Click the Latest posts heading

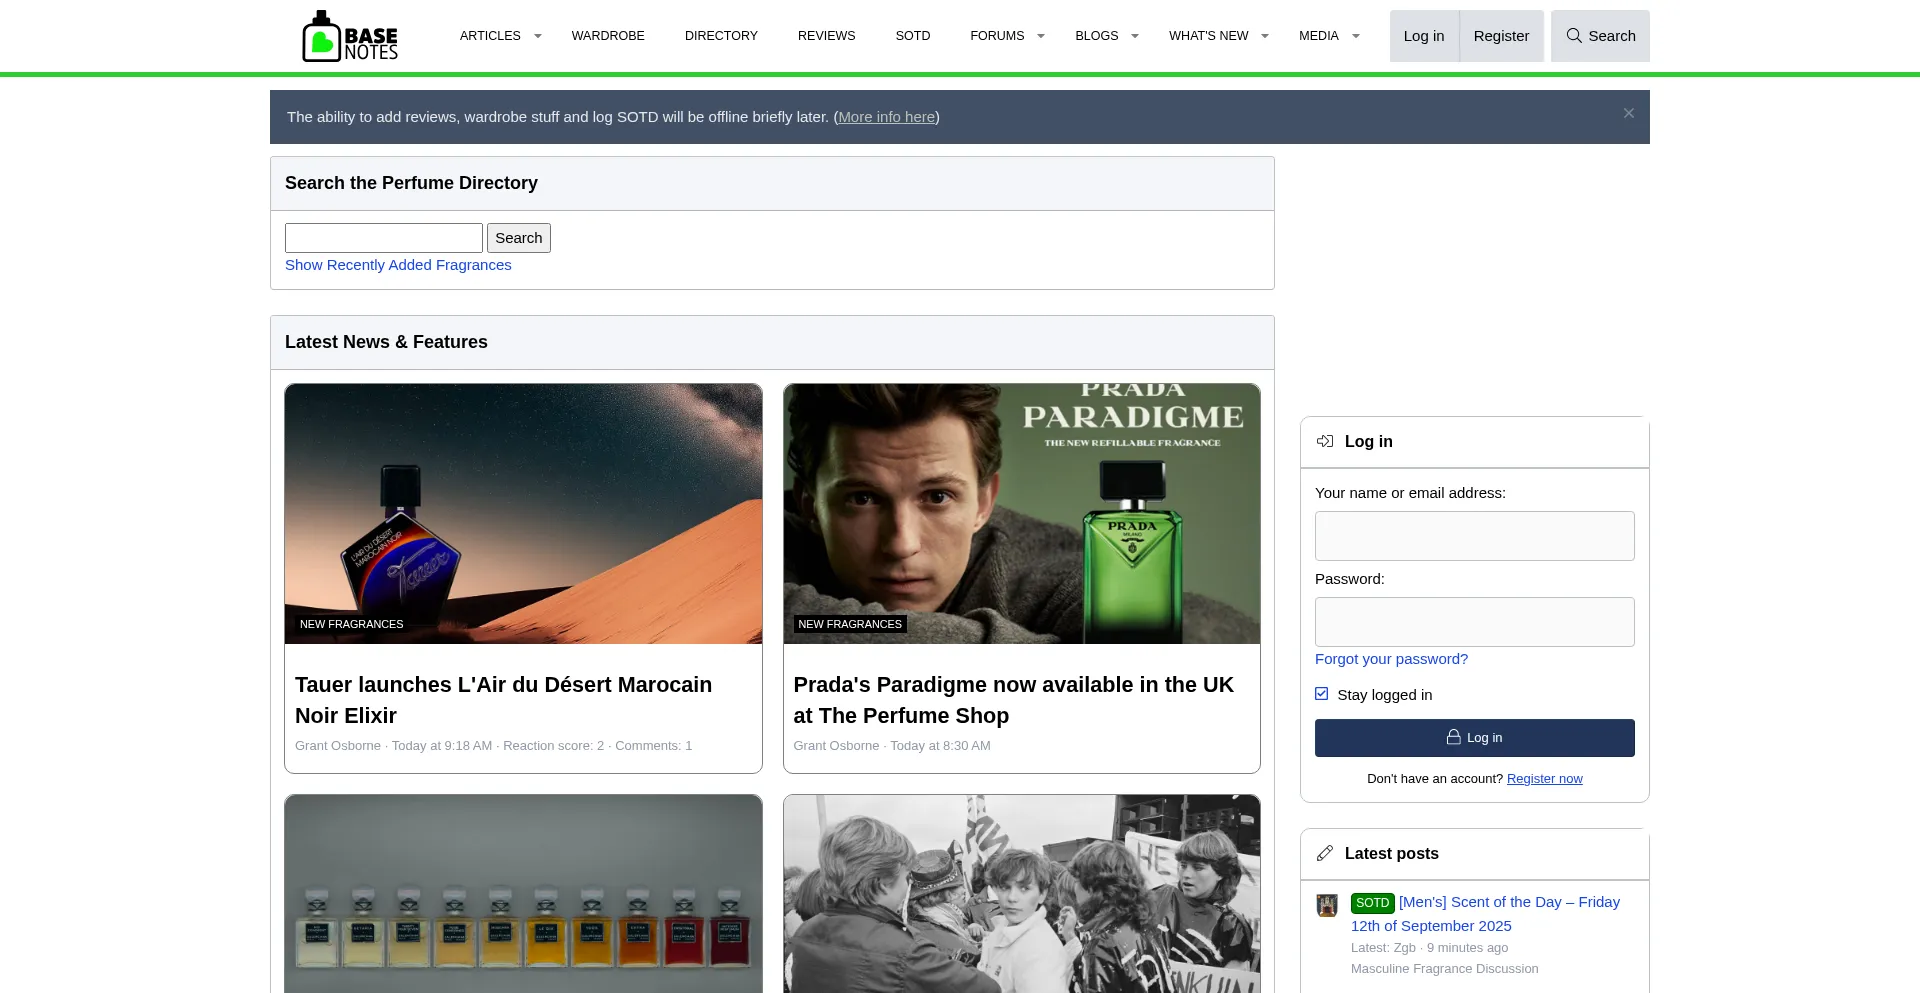[x=1392, y=853]
